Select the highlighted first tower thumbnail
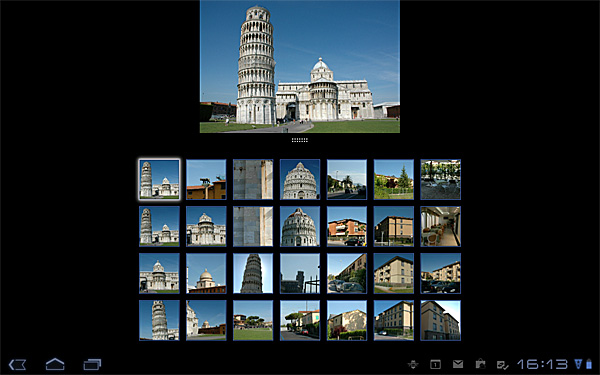This screenshot has width=600, height=375. click(x=159, y=179)
